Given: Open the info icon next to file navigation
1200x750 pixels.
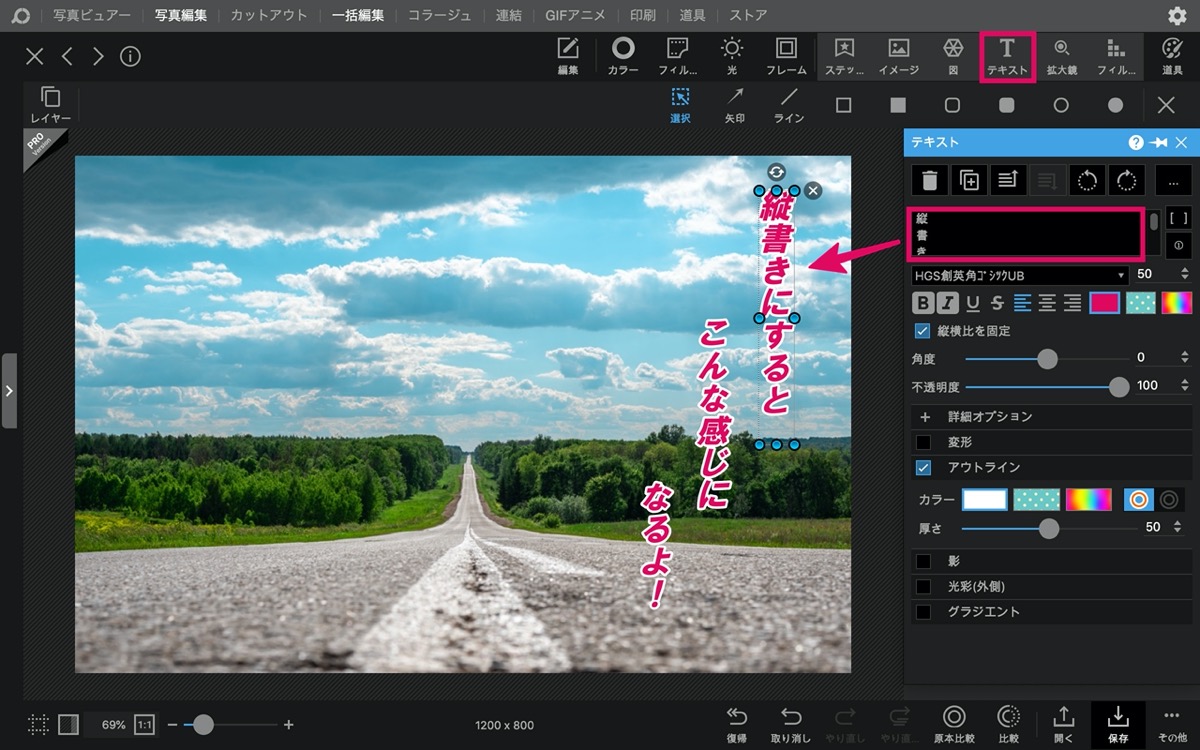Looking at the screenshot, I should [130, 56].
